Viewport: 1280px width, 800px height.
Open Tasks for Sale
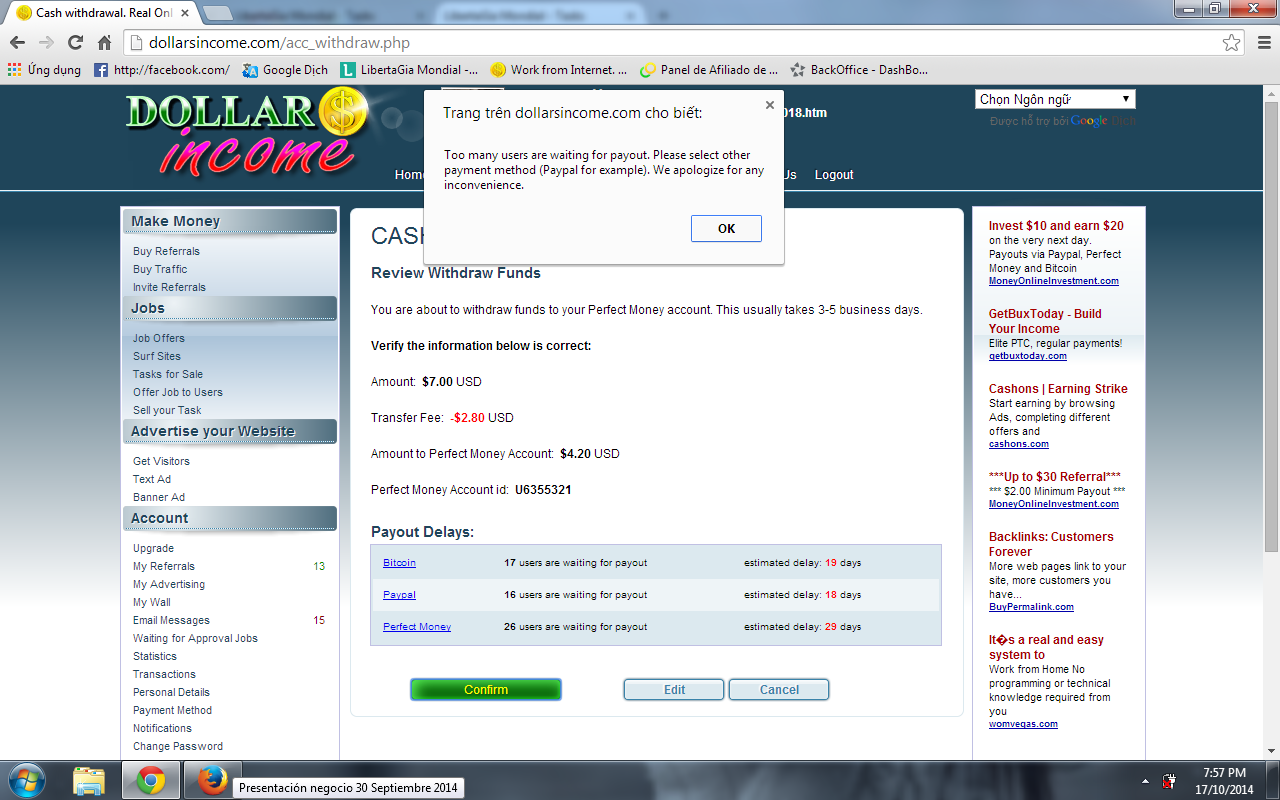(x=168, y=375)
